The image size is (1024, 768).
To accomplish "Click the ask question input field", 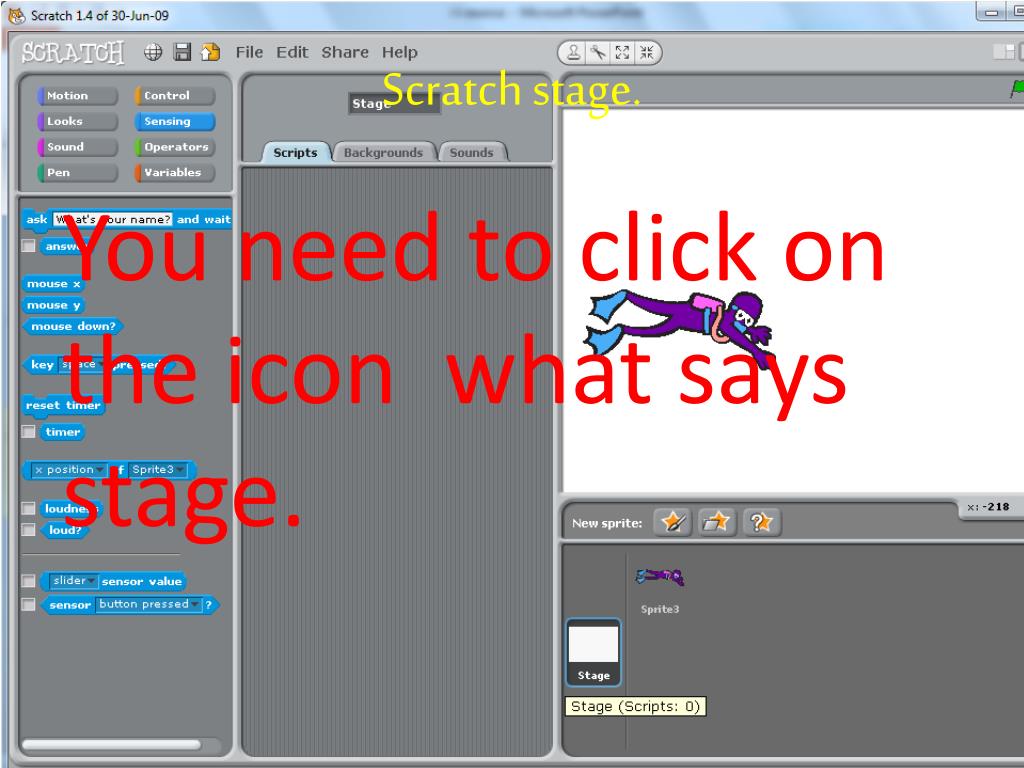I will pyautogui.click(x=113, y=219).
